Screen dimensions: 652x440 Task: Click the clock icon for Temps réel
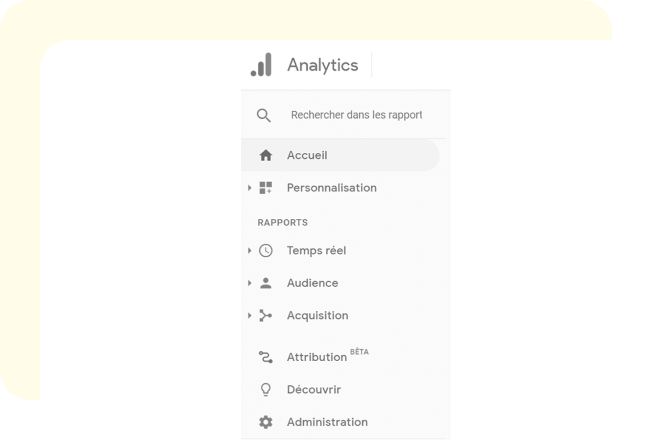(x=265, y=251)
